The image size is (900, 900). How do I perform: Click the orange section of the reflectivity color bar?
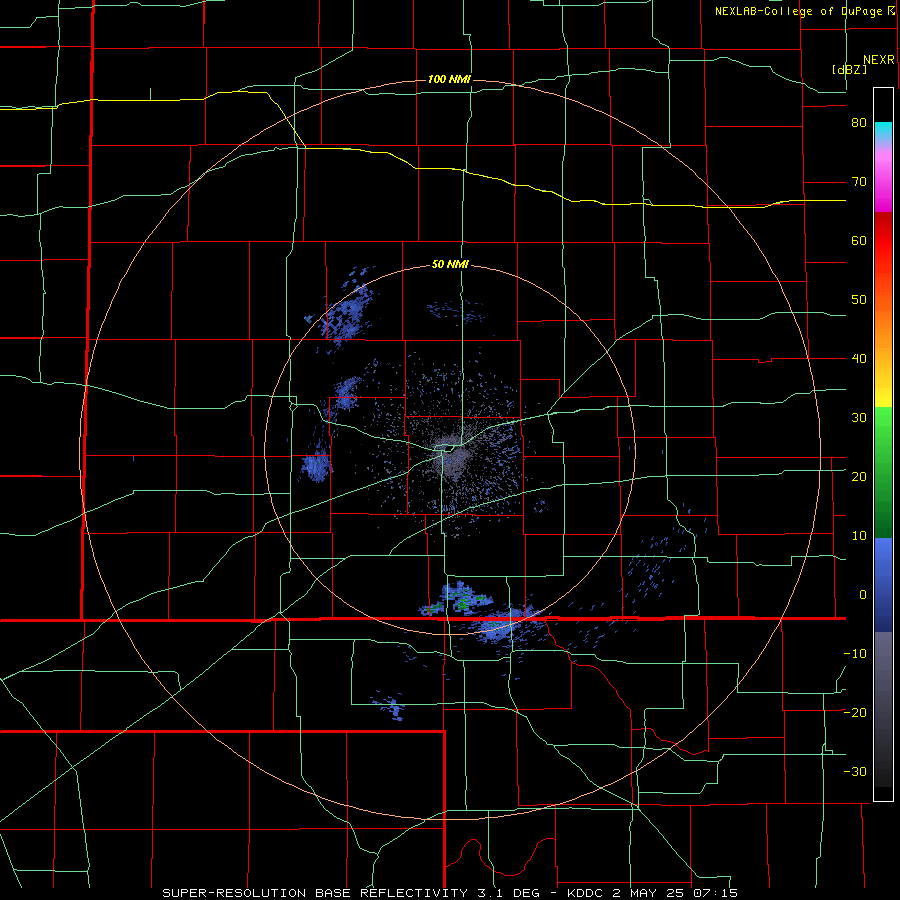883,324
